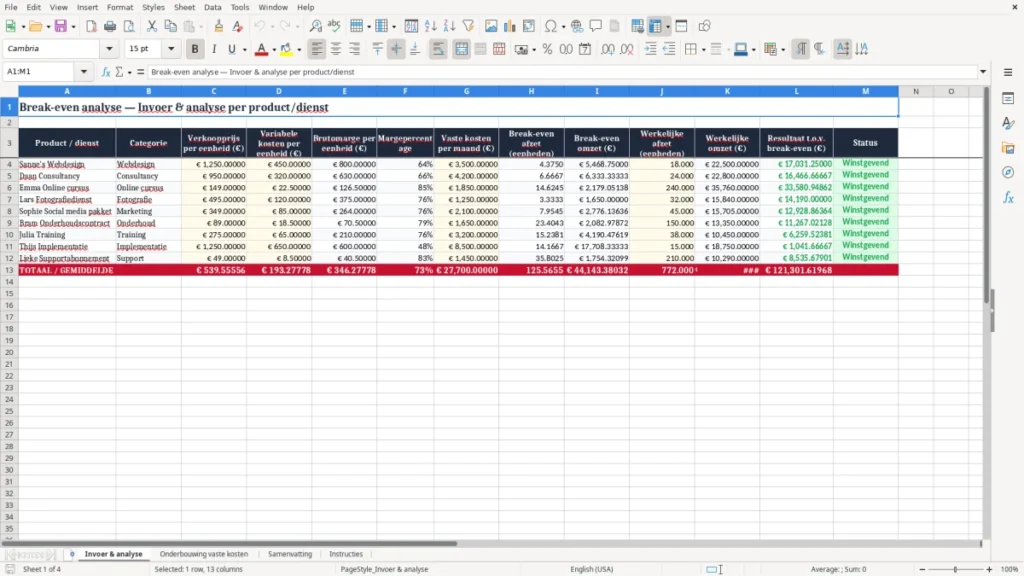Expand the formula bar arrow
1024x576 pixels.
pyautogui.click(x=983, y=72)
